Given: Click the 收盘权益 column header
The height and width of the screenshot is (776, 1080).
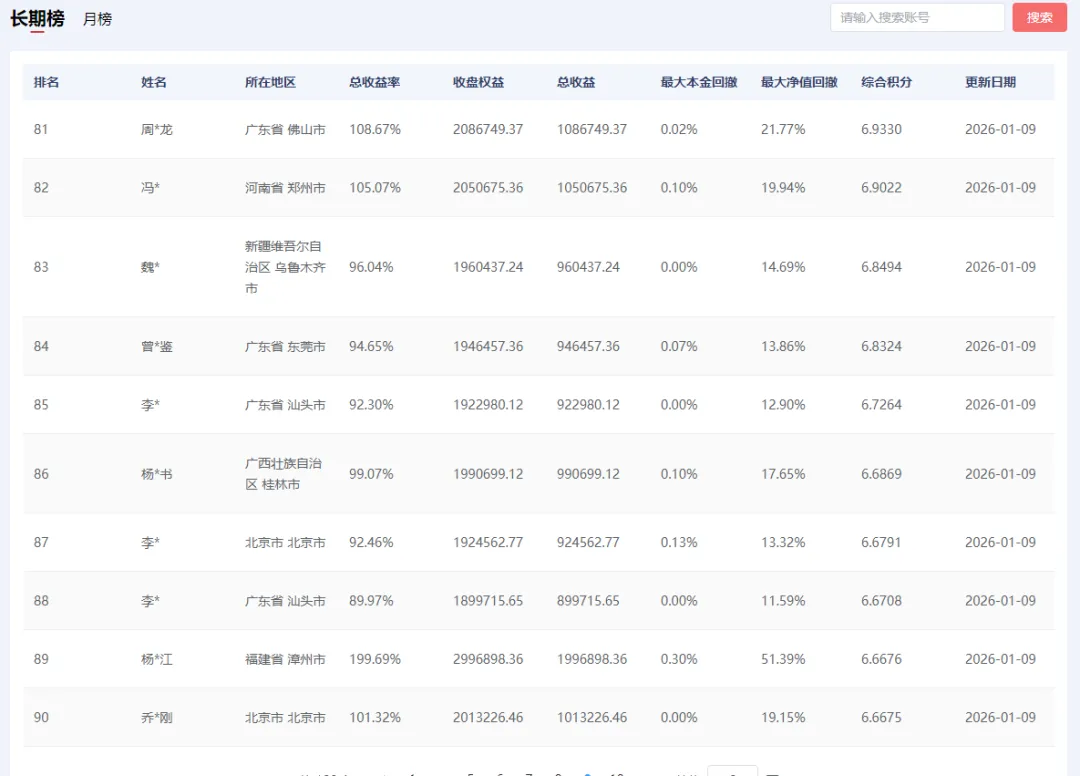Looking at the screenshot, I should tap(478, 82).
